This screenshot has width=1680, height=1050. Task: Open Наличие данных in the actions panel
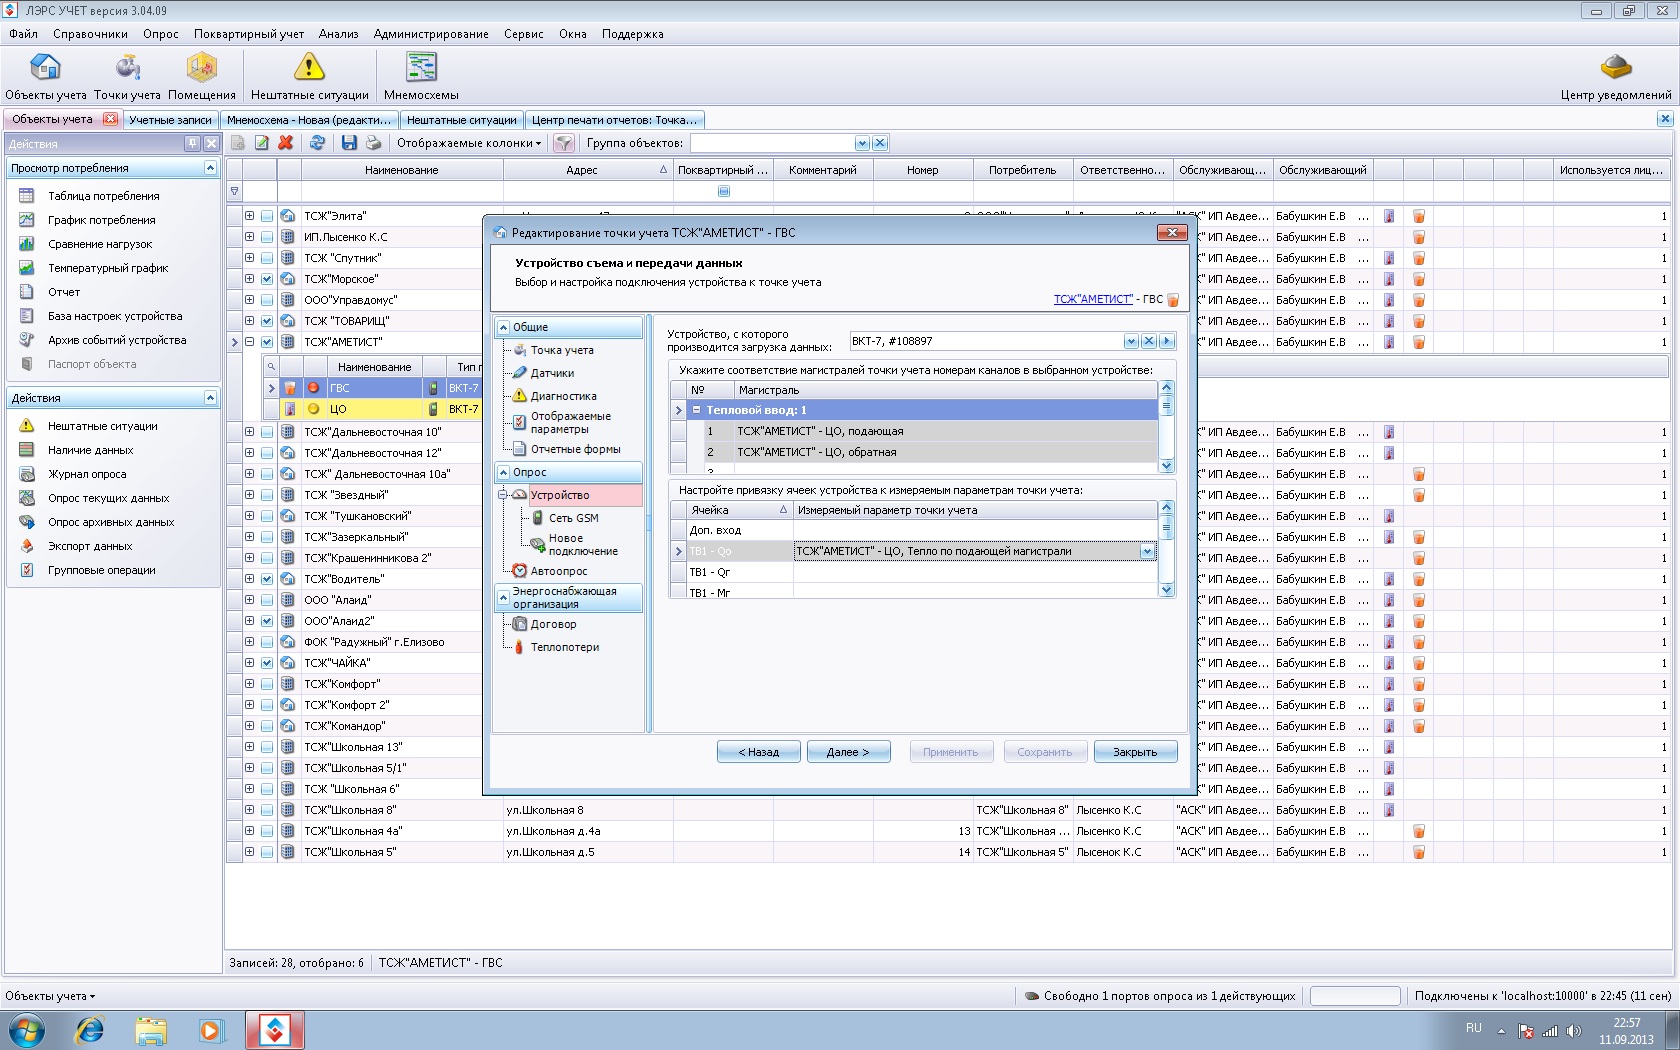point(90,450)
